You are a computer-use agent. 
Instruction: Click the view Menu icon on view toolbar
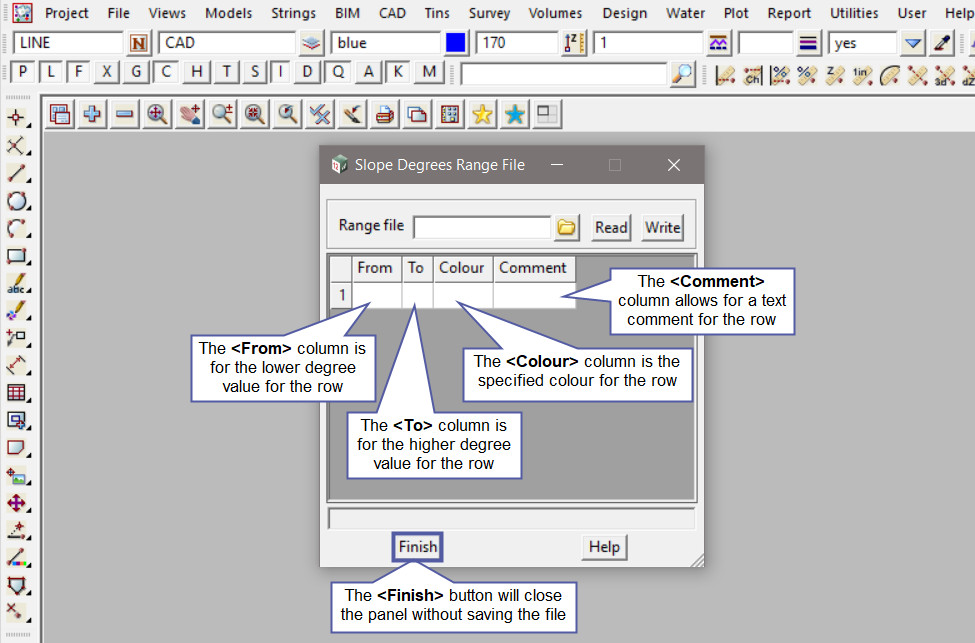[60, 114]
